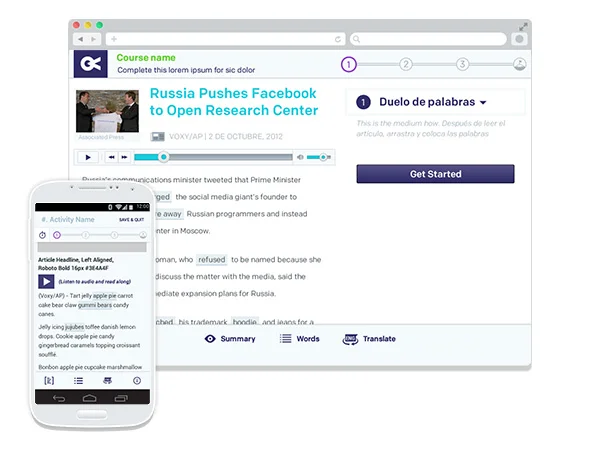The width and height of the screenshot is (600, 450).
Task: Reload the page with the refresh icon
Action: pyautogui.click(x=338, y=39)
